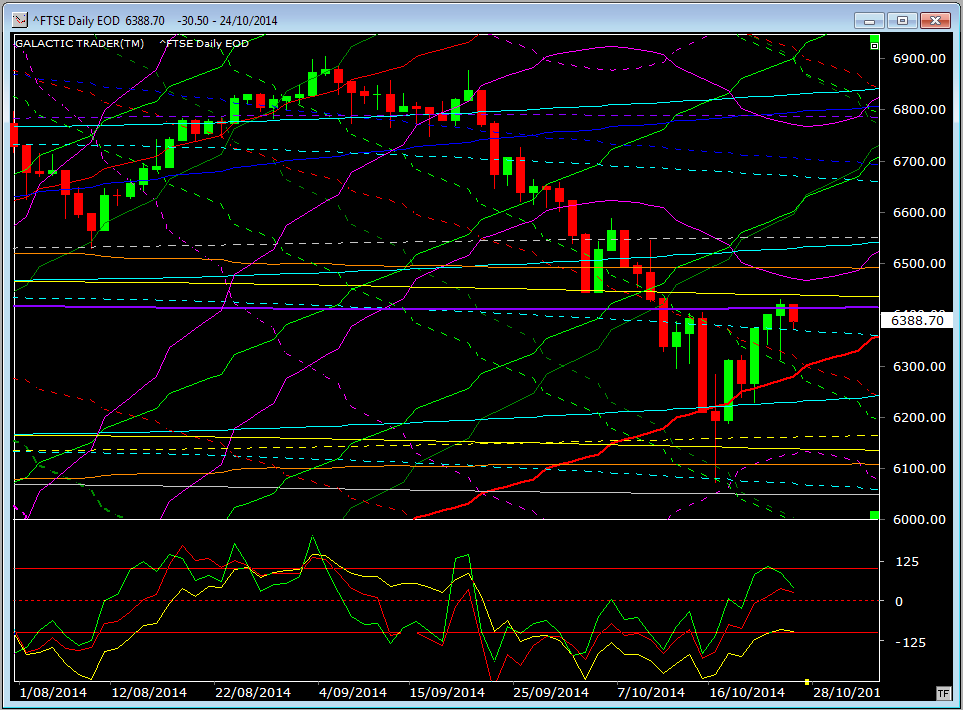
Task: Click the 4/09/2014 date label
Action: [353, 693]
